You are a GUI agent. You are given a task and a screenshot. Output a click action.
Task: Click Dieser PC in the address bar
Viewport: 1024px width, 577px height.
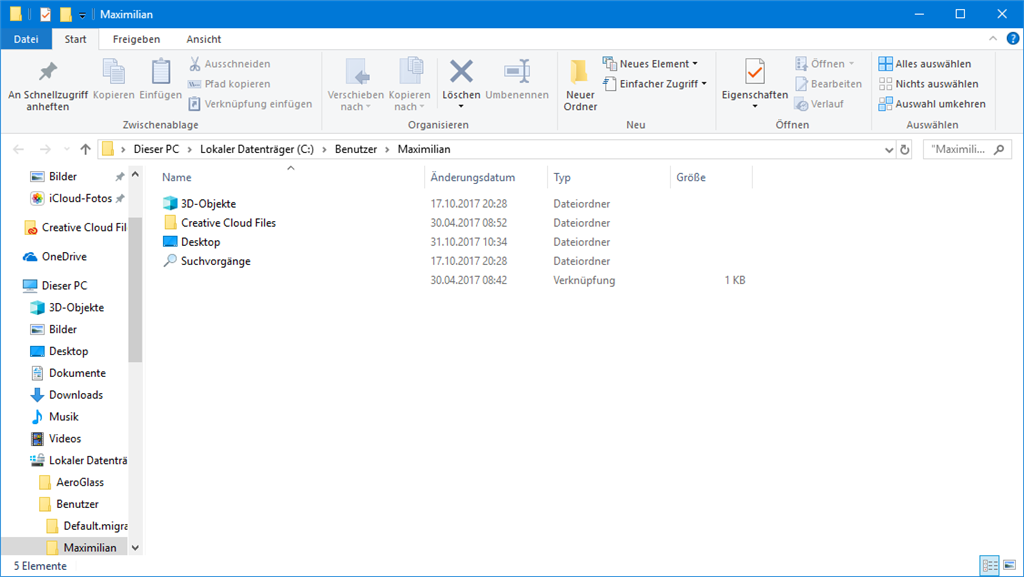156,149
